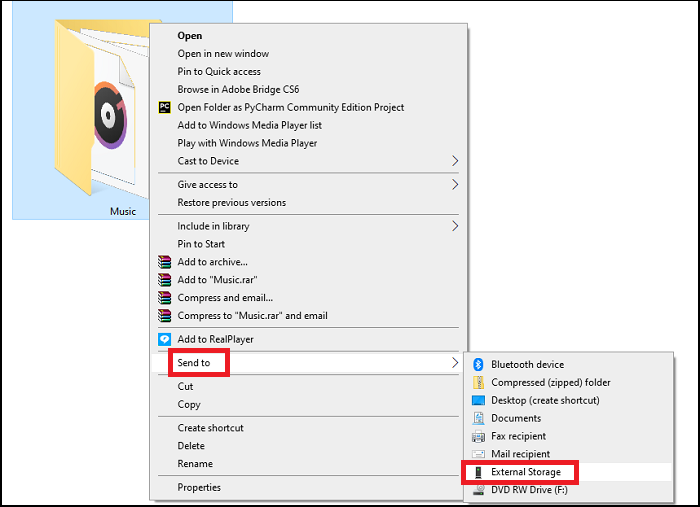Click the Compressed zipped folder icon
Image resolution: width=700 pixels, height=507 pixels.
point(478,382)
